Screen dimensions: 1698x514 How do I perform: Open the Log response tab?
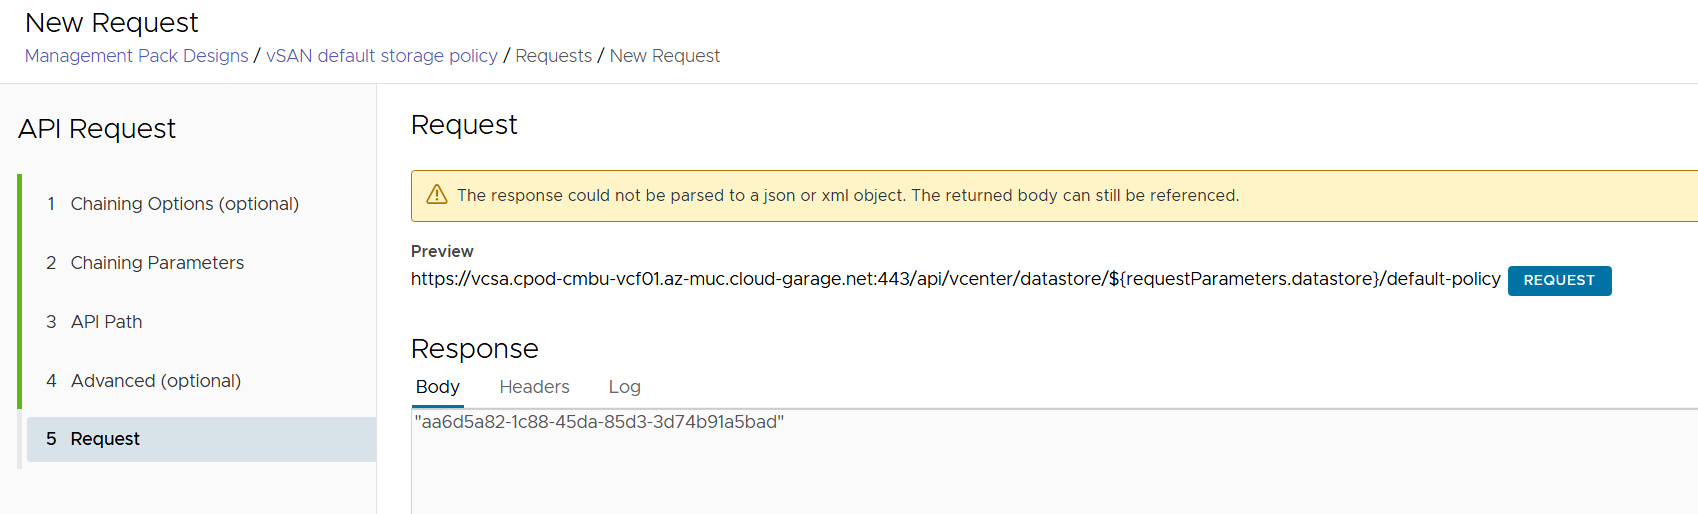[x=624, y=387]
